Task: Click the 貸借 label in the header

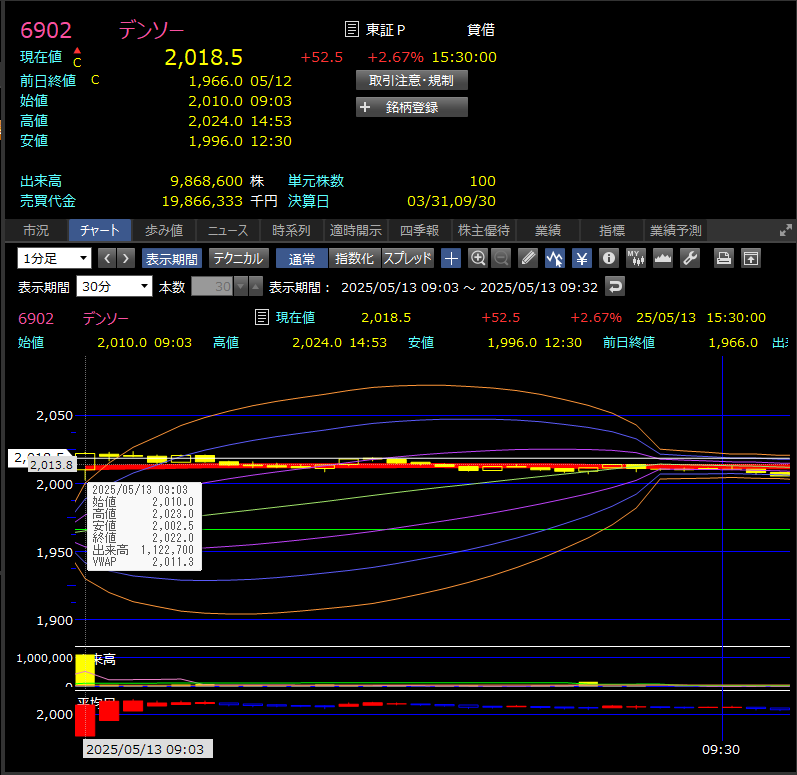Action: point(481,29)
